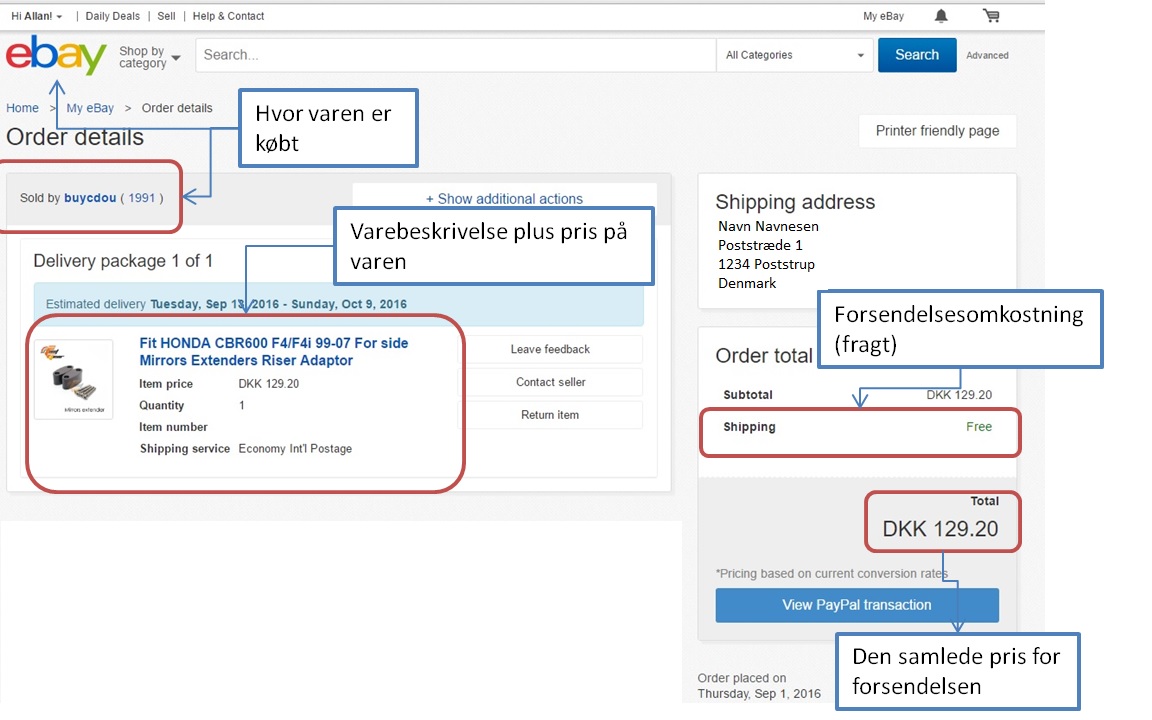Open My eBay in the top bar
The height and width of the screenshot is (720, 1152).
pyautogui.click(x=883, y=16)
